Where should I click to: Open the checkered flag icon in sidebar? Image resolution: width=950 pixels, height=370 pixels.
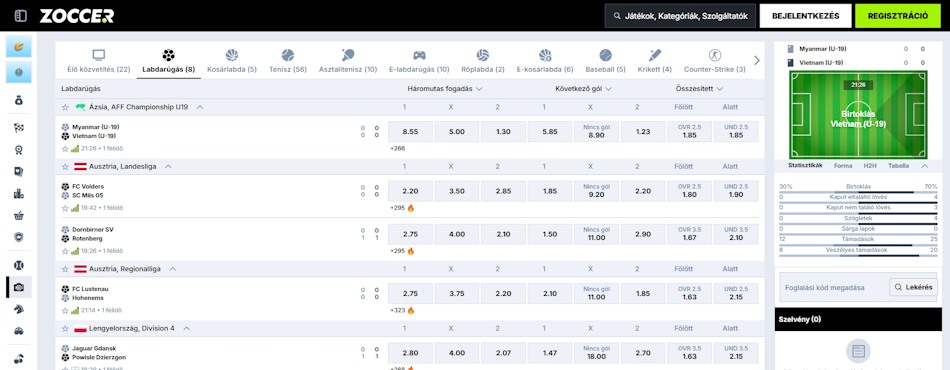(19, 128)
